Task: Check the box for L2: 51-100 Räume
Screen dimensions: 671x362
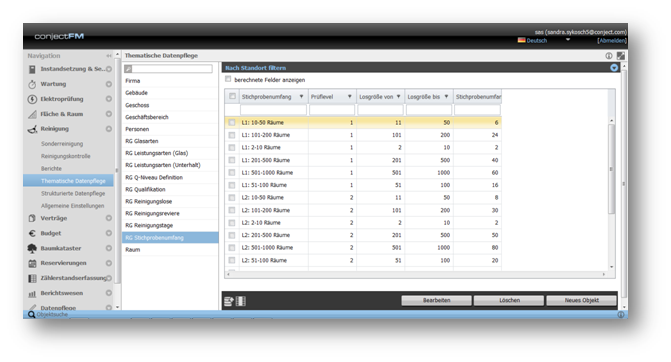Action: [232, 260]
